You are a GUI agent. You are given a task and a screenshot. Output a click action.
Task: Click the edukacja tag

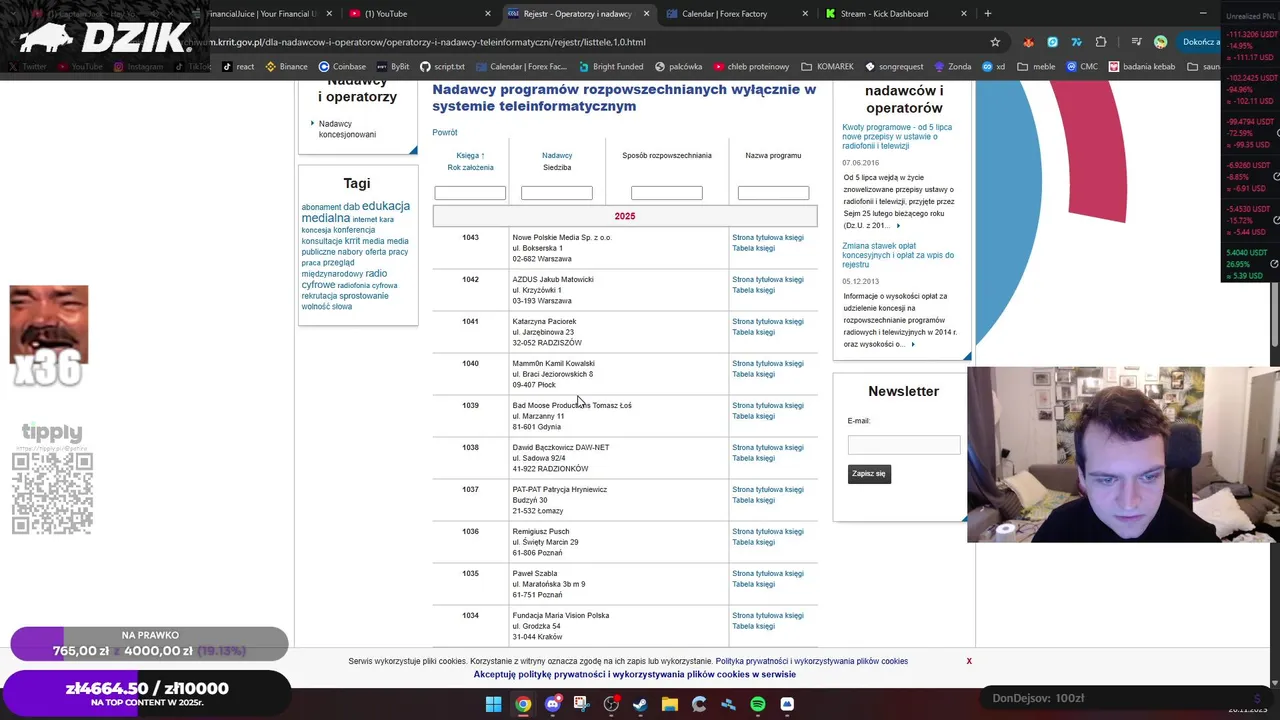tap(386, 206)
